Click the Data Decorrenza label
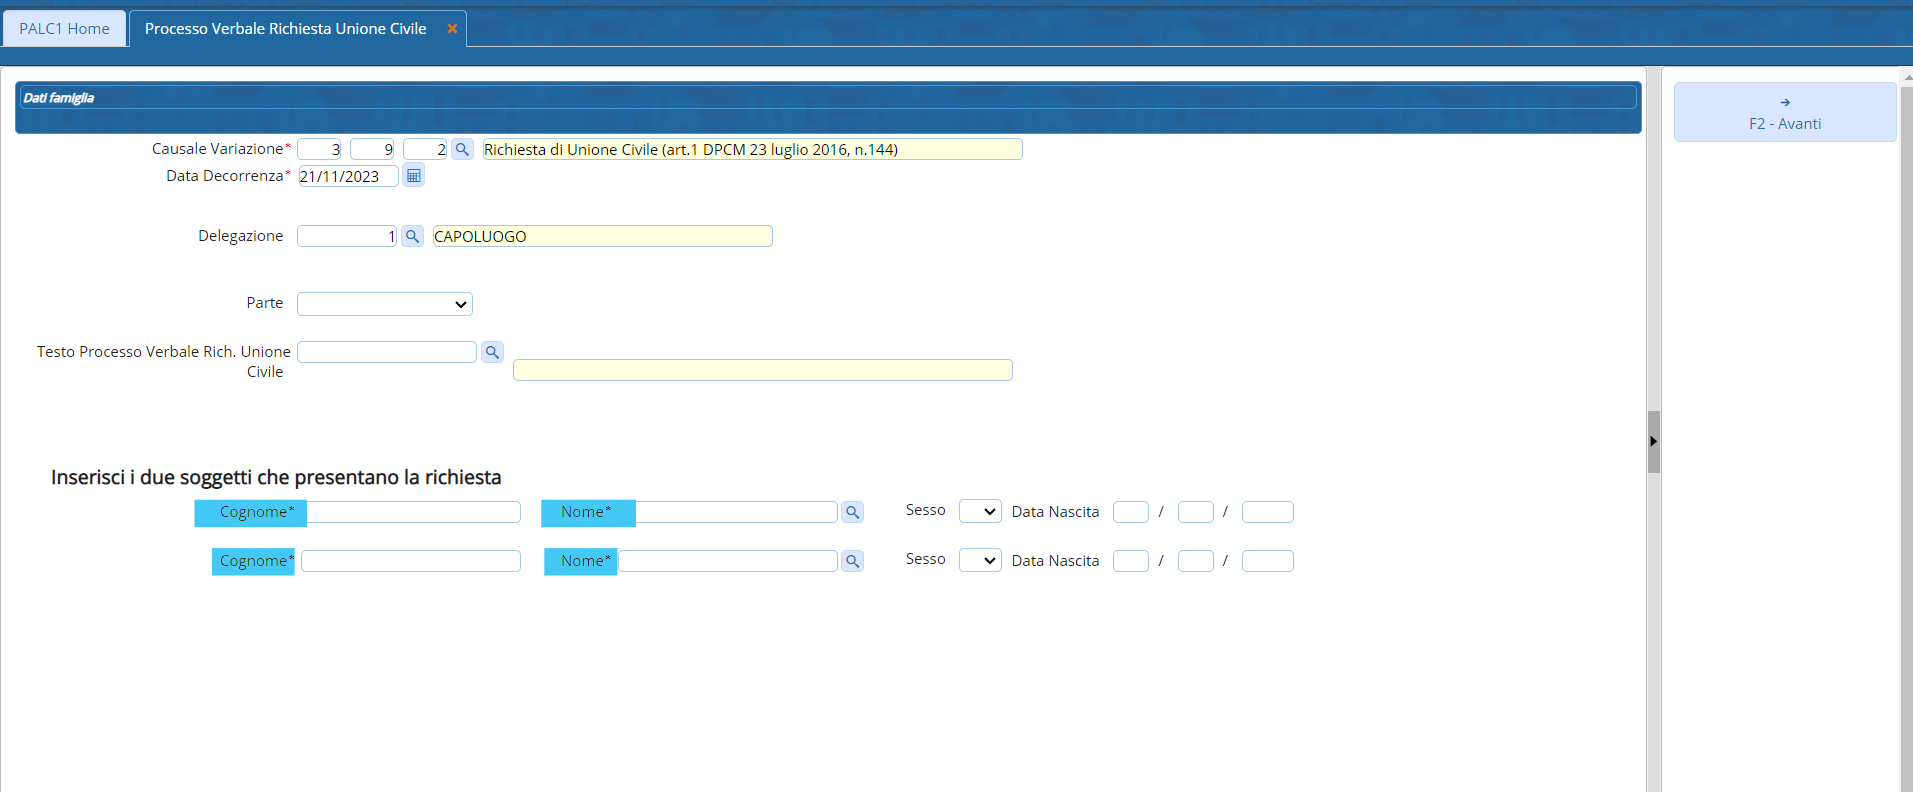 click(x=228, y=176)
